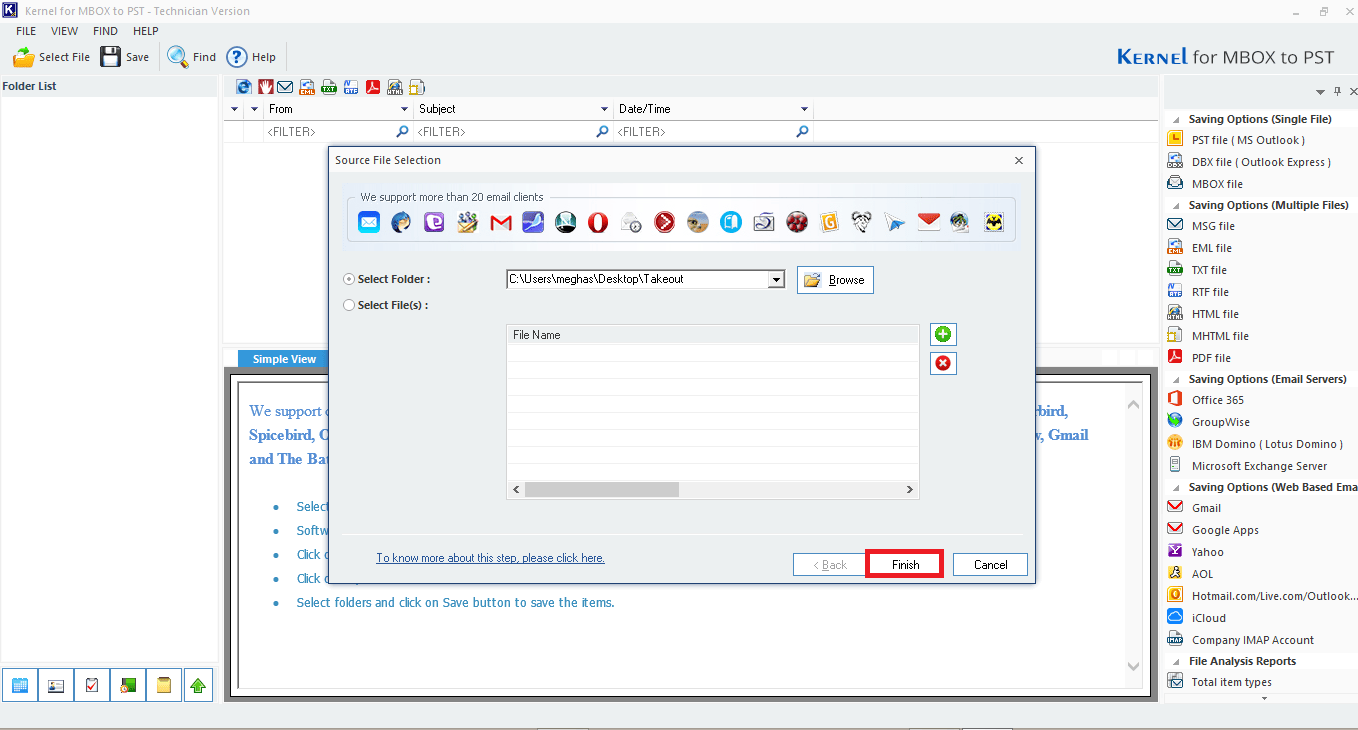This screenshot has width=1358, height=730.
Task: Click the Browse button
Action: point(835,280)
